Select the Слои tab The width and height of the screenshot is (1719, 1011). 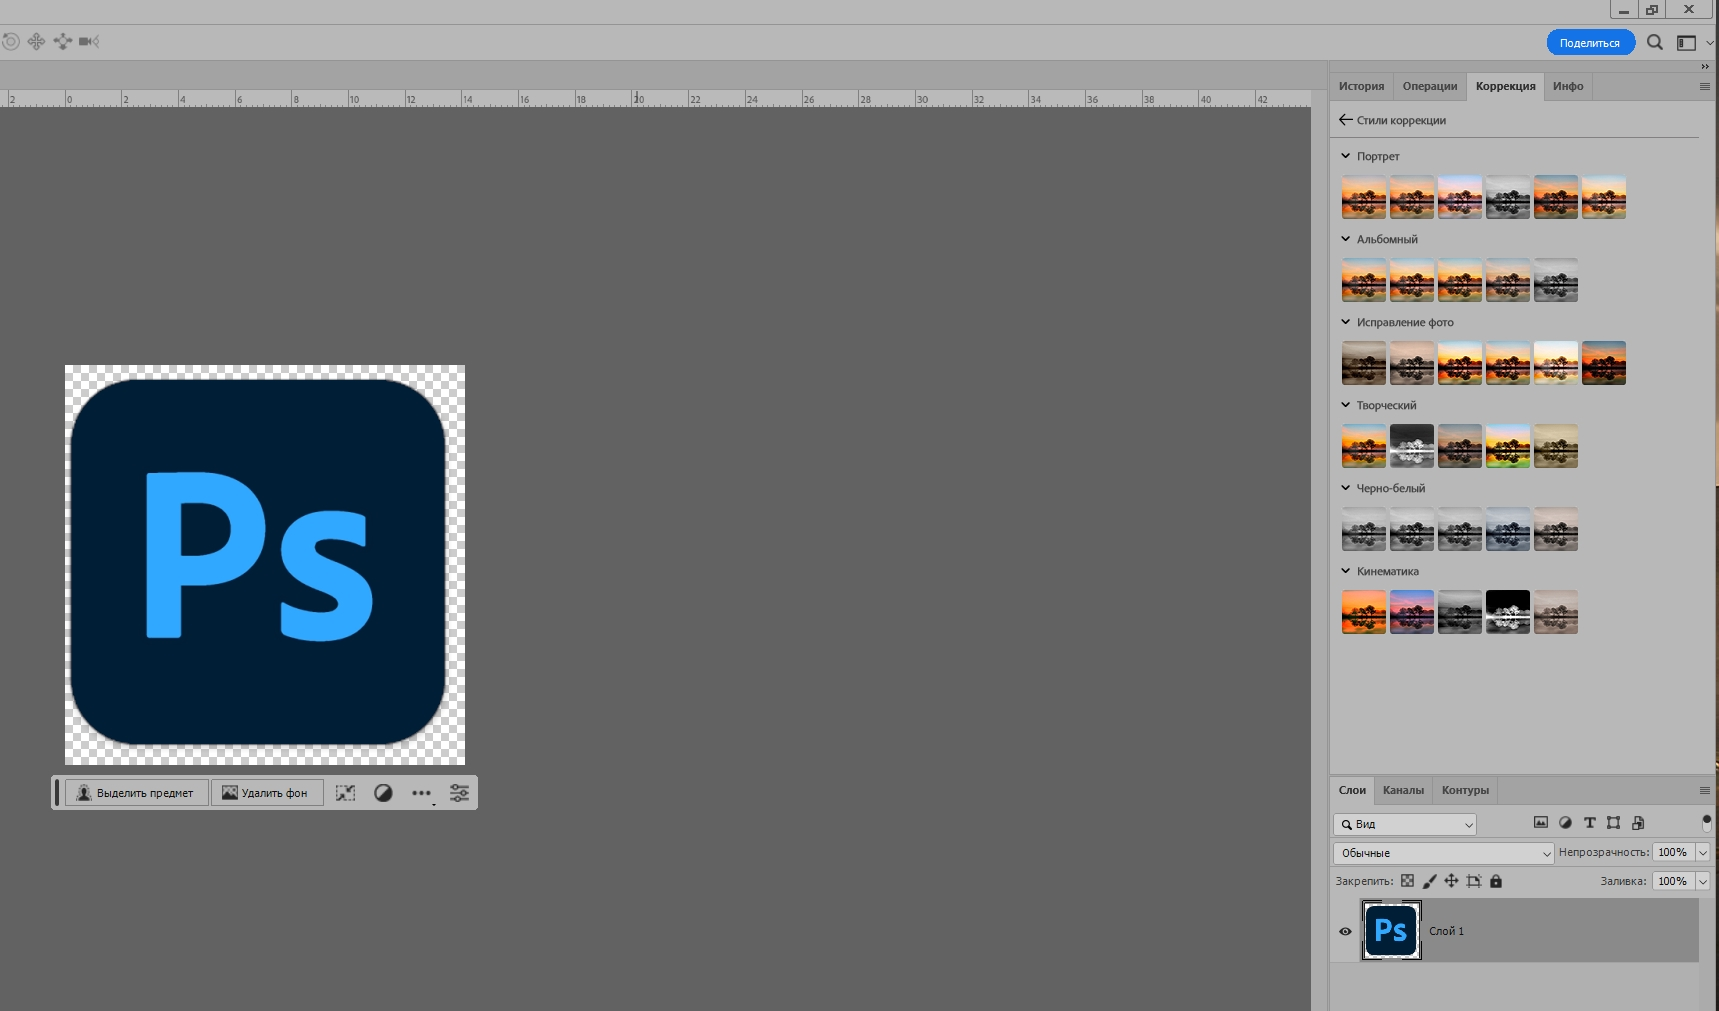[1352, 790]
